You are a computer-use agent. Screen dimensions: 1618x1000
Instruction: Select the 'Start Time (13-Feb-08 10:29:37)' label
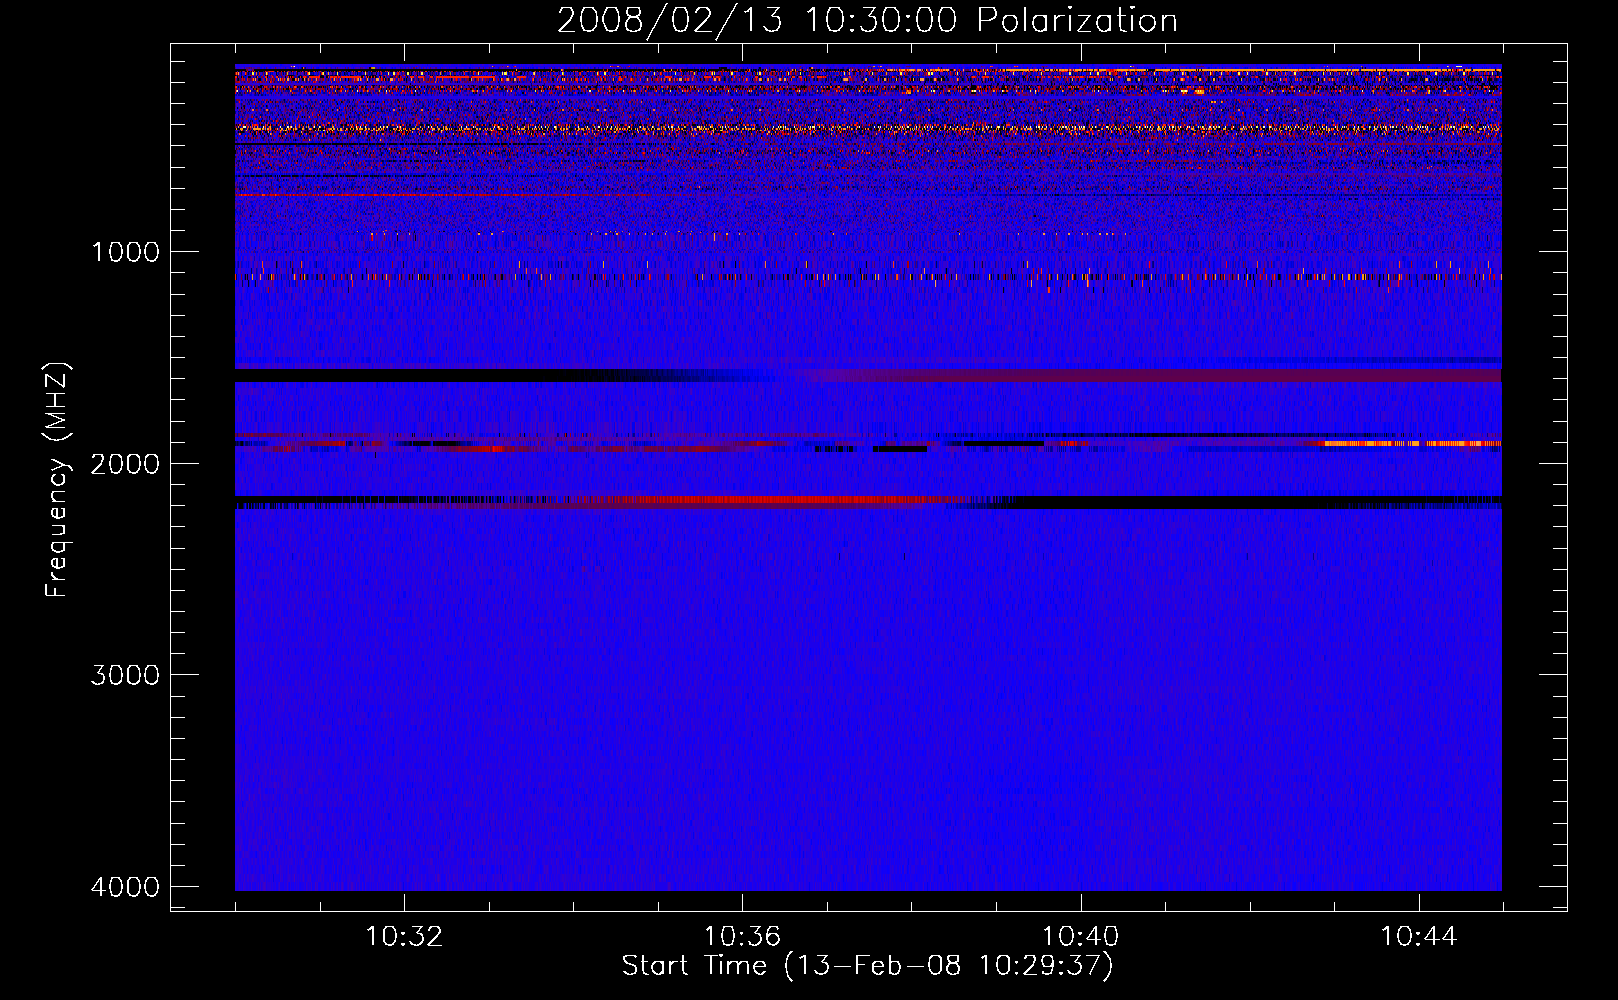[x=867, y=966]
